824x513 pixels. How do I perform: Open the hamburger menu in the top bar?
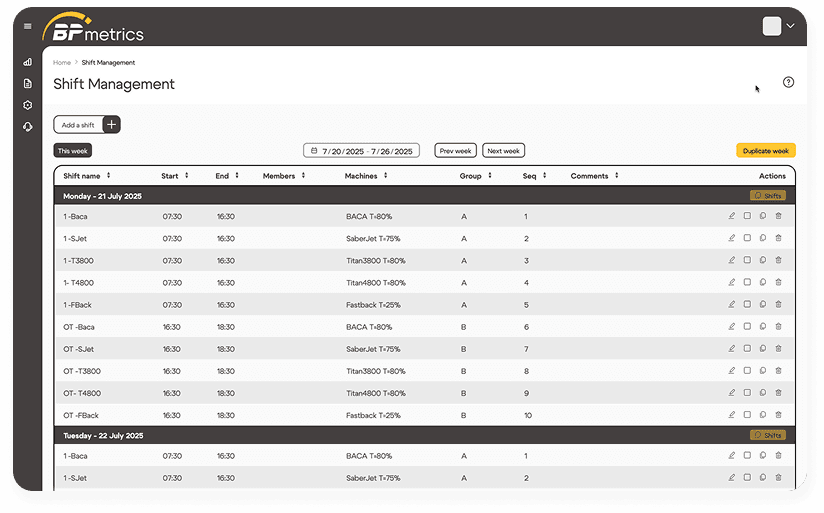click(x=27, y=26)
